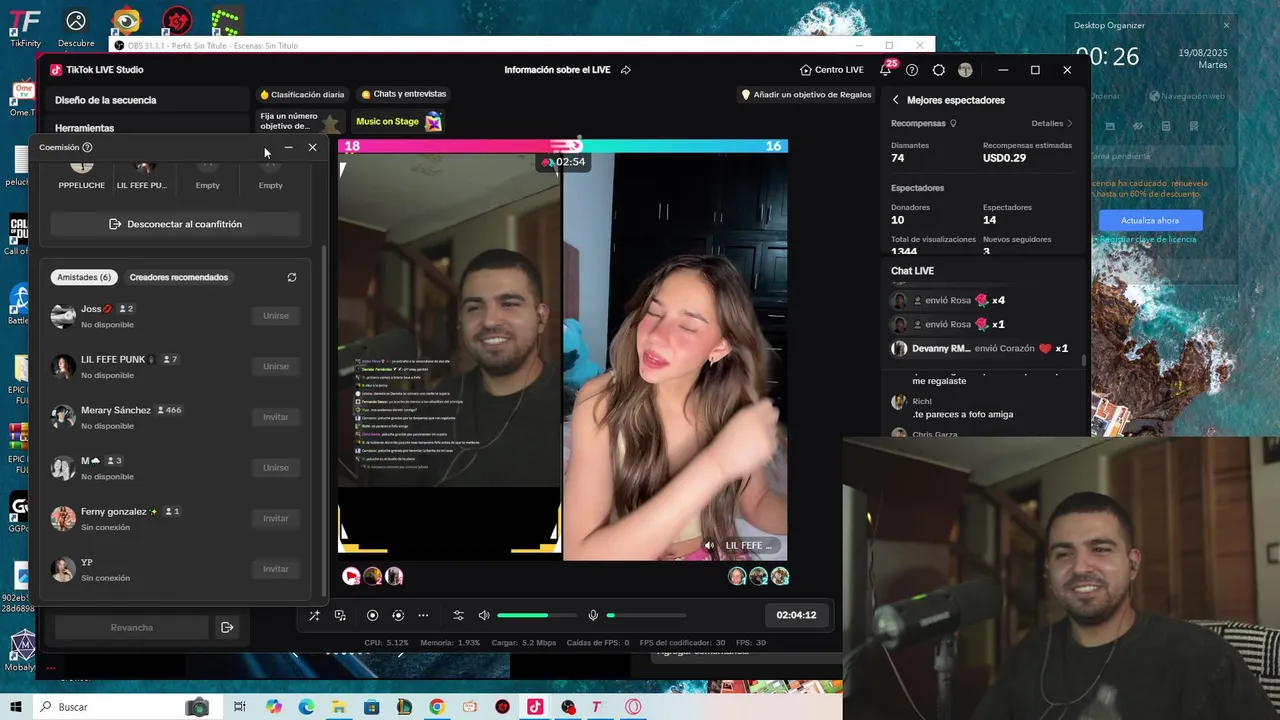1280x720 pixels.
Task: Open Google Chrome from taskbar
Action: [x=437, y=707]
